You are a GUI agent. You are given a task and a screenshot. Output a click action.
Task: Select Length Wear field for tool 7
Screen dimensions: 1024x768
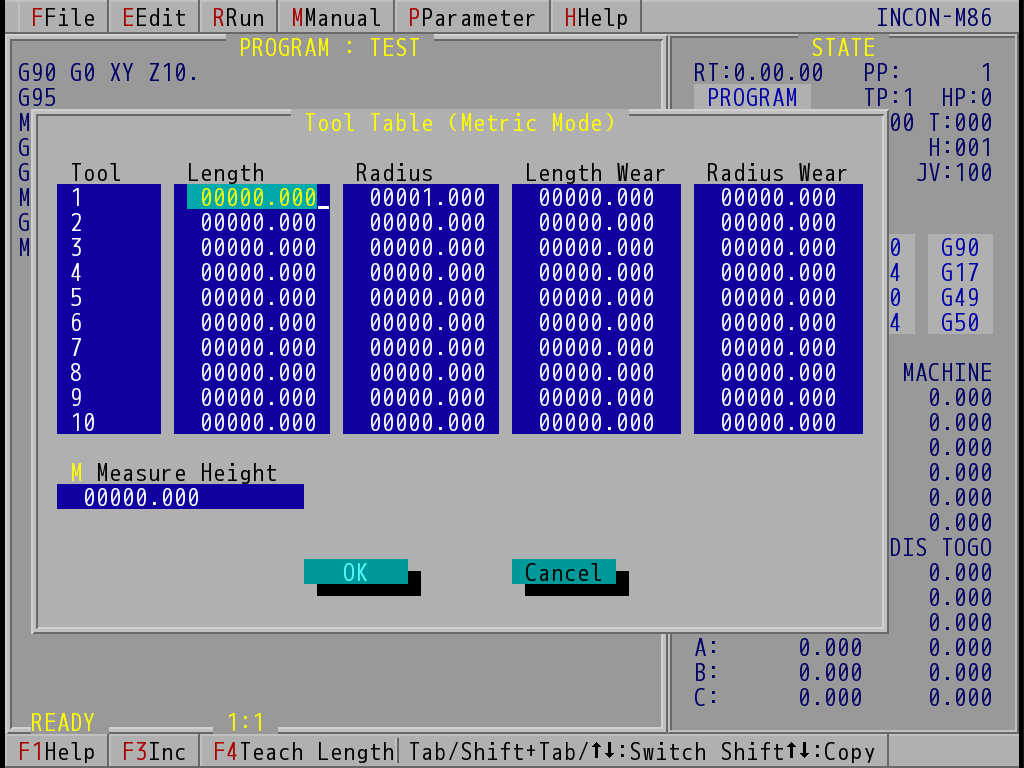(596, 347)
